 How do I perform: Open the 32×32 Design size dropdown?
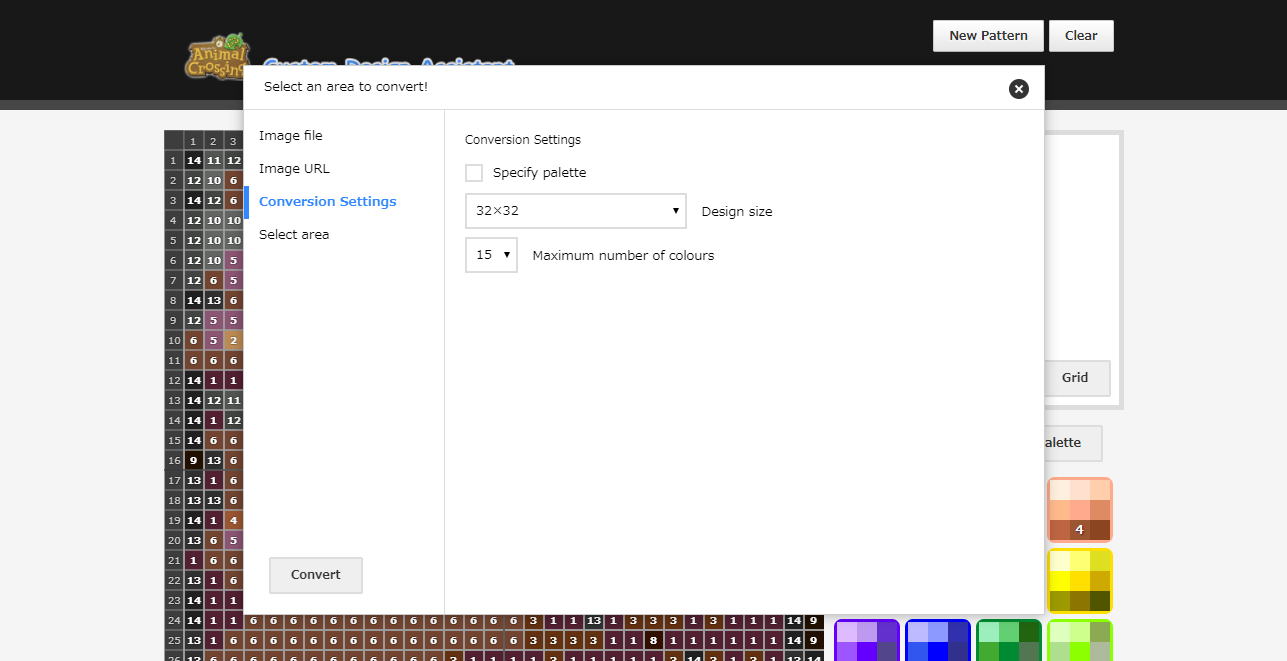click(576, 211)
